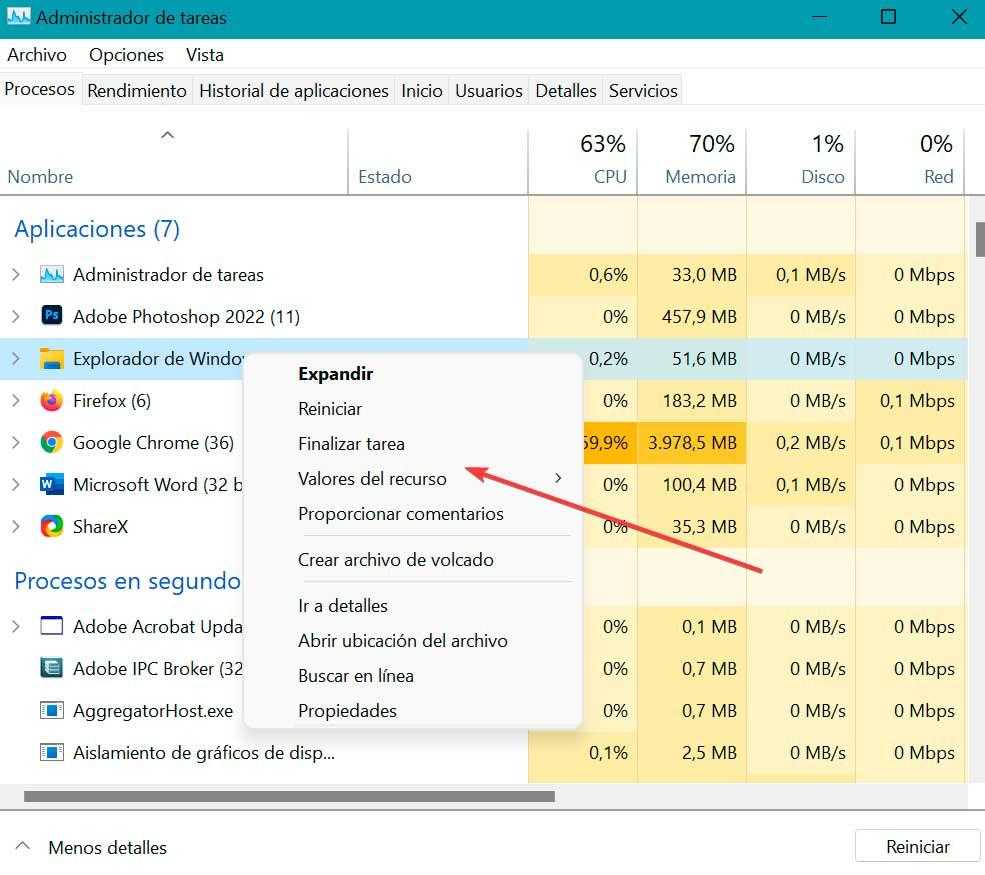Sort processes by Memoria column
985x875 pixels.
point(700,177)
